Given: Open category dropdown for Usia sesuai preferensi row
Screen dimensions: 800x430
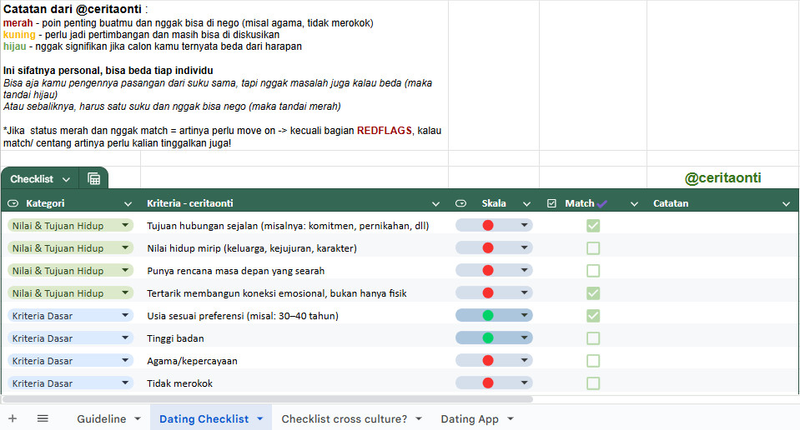Looking at the screenshot, I should pos(125,315).
